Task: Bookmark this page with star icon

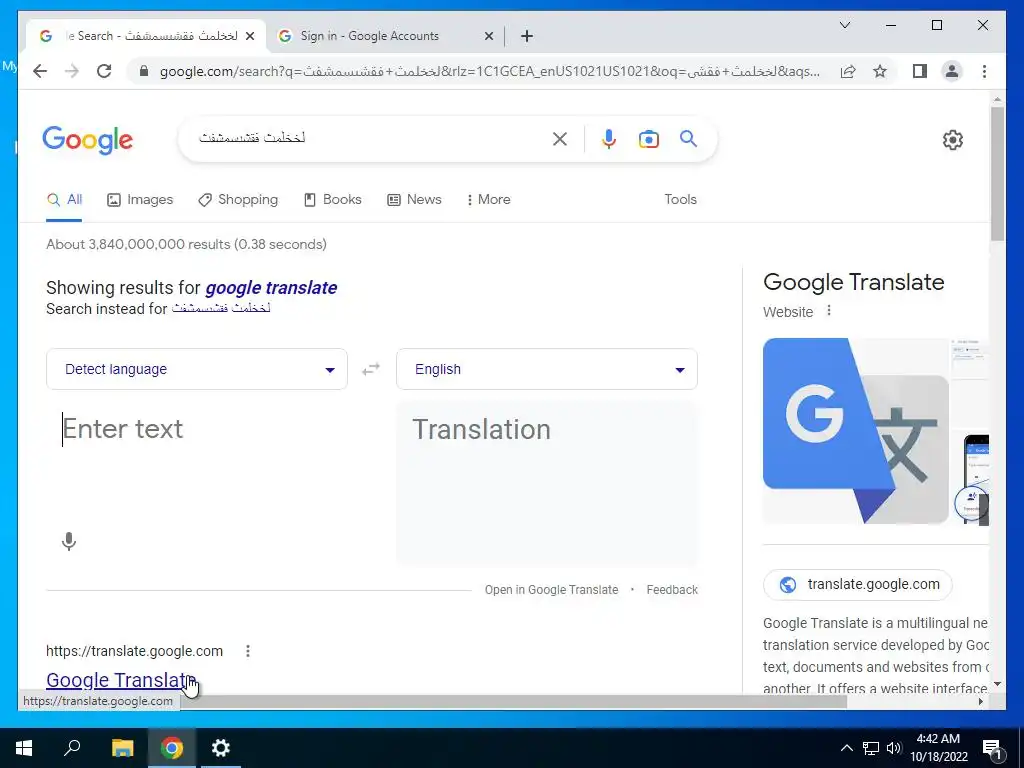Action: click(x=880, y=71)
